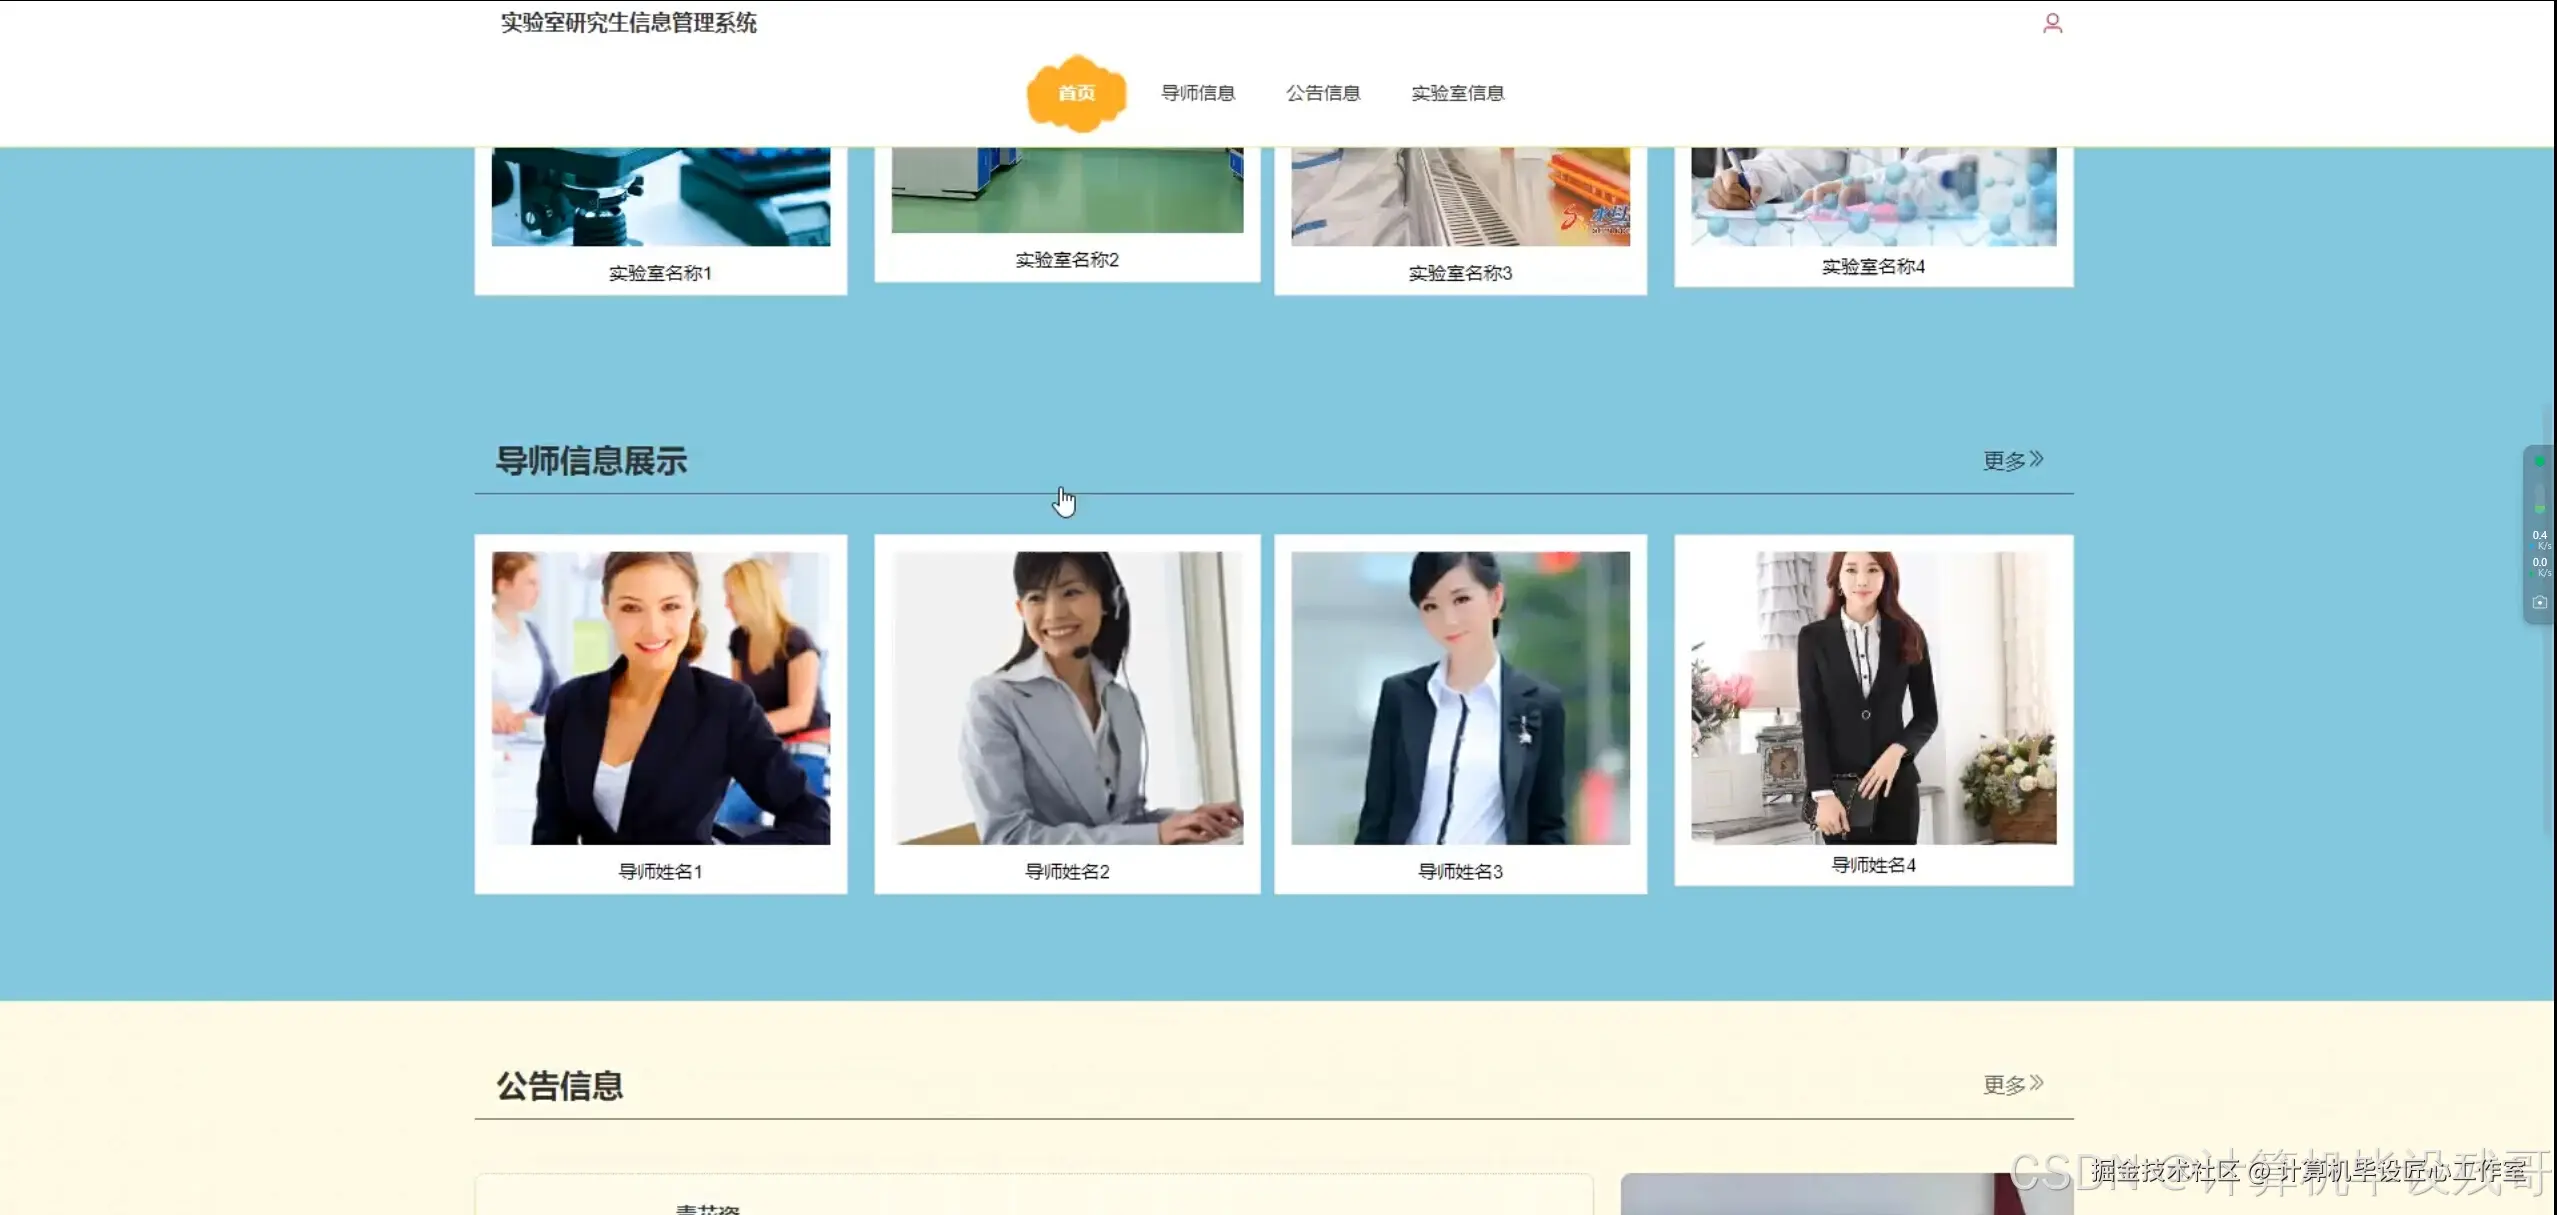Click the user profile icon at top right
Viewport: 2557px width, 1215px height.
2053,21
